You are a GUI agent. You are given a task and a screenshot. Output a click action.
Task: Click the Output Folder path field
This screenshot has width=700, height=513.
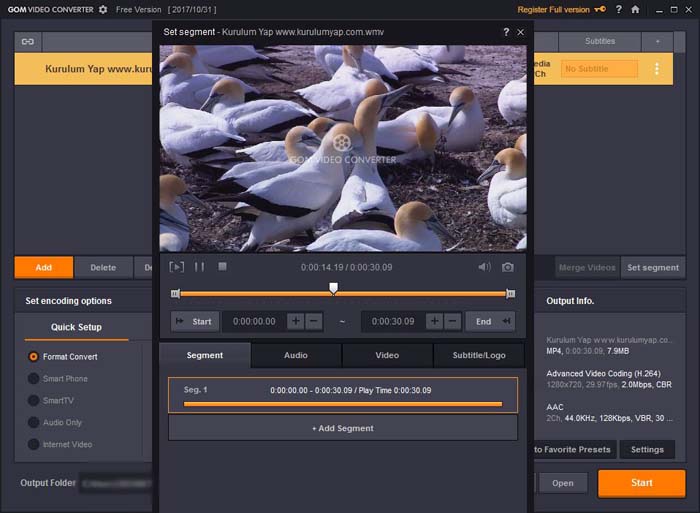click(116, 483)
